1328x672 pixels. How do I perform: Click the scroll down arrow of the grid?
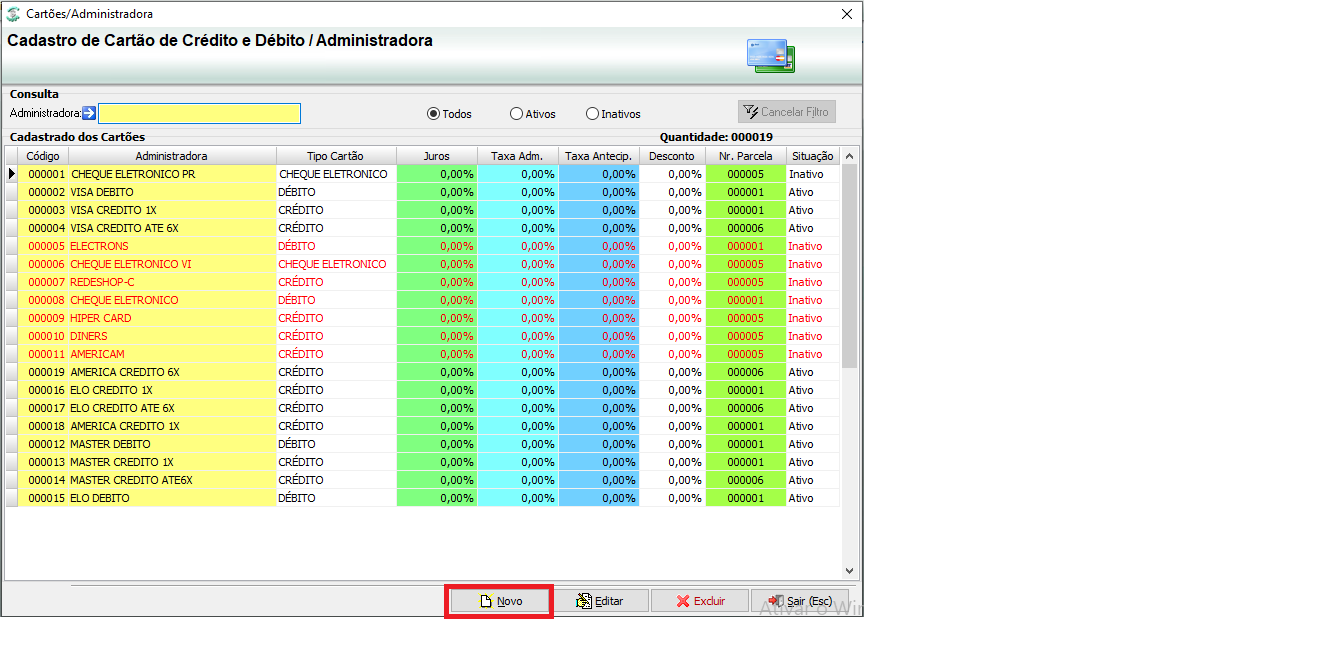(x=850, y=571)
